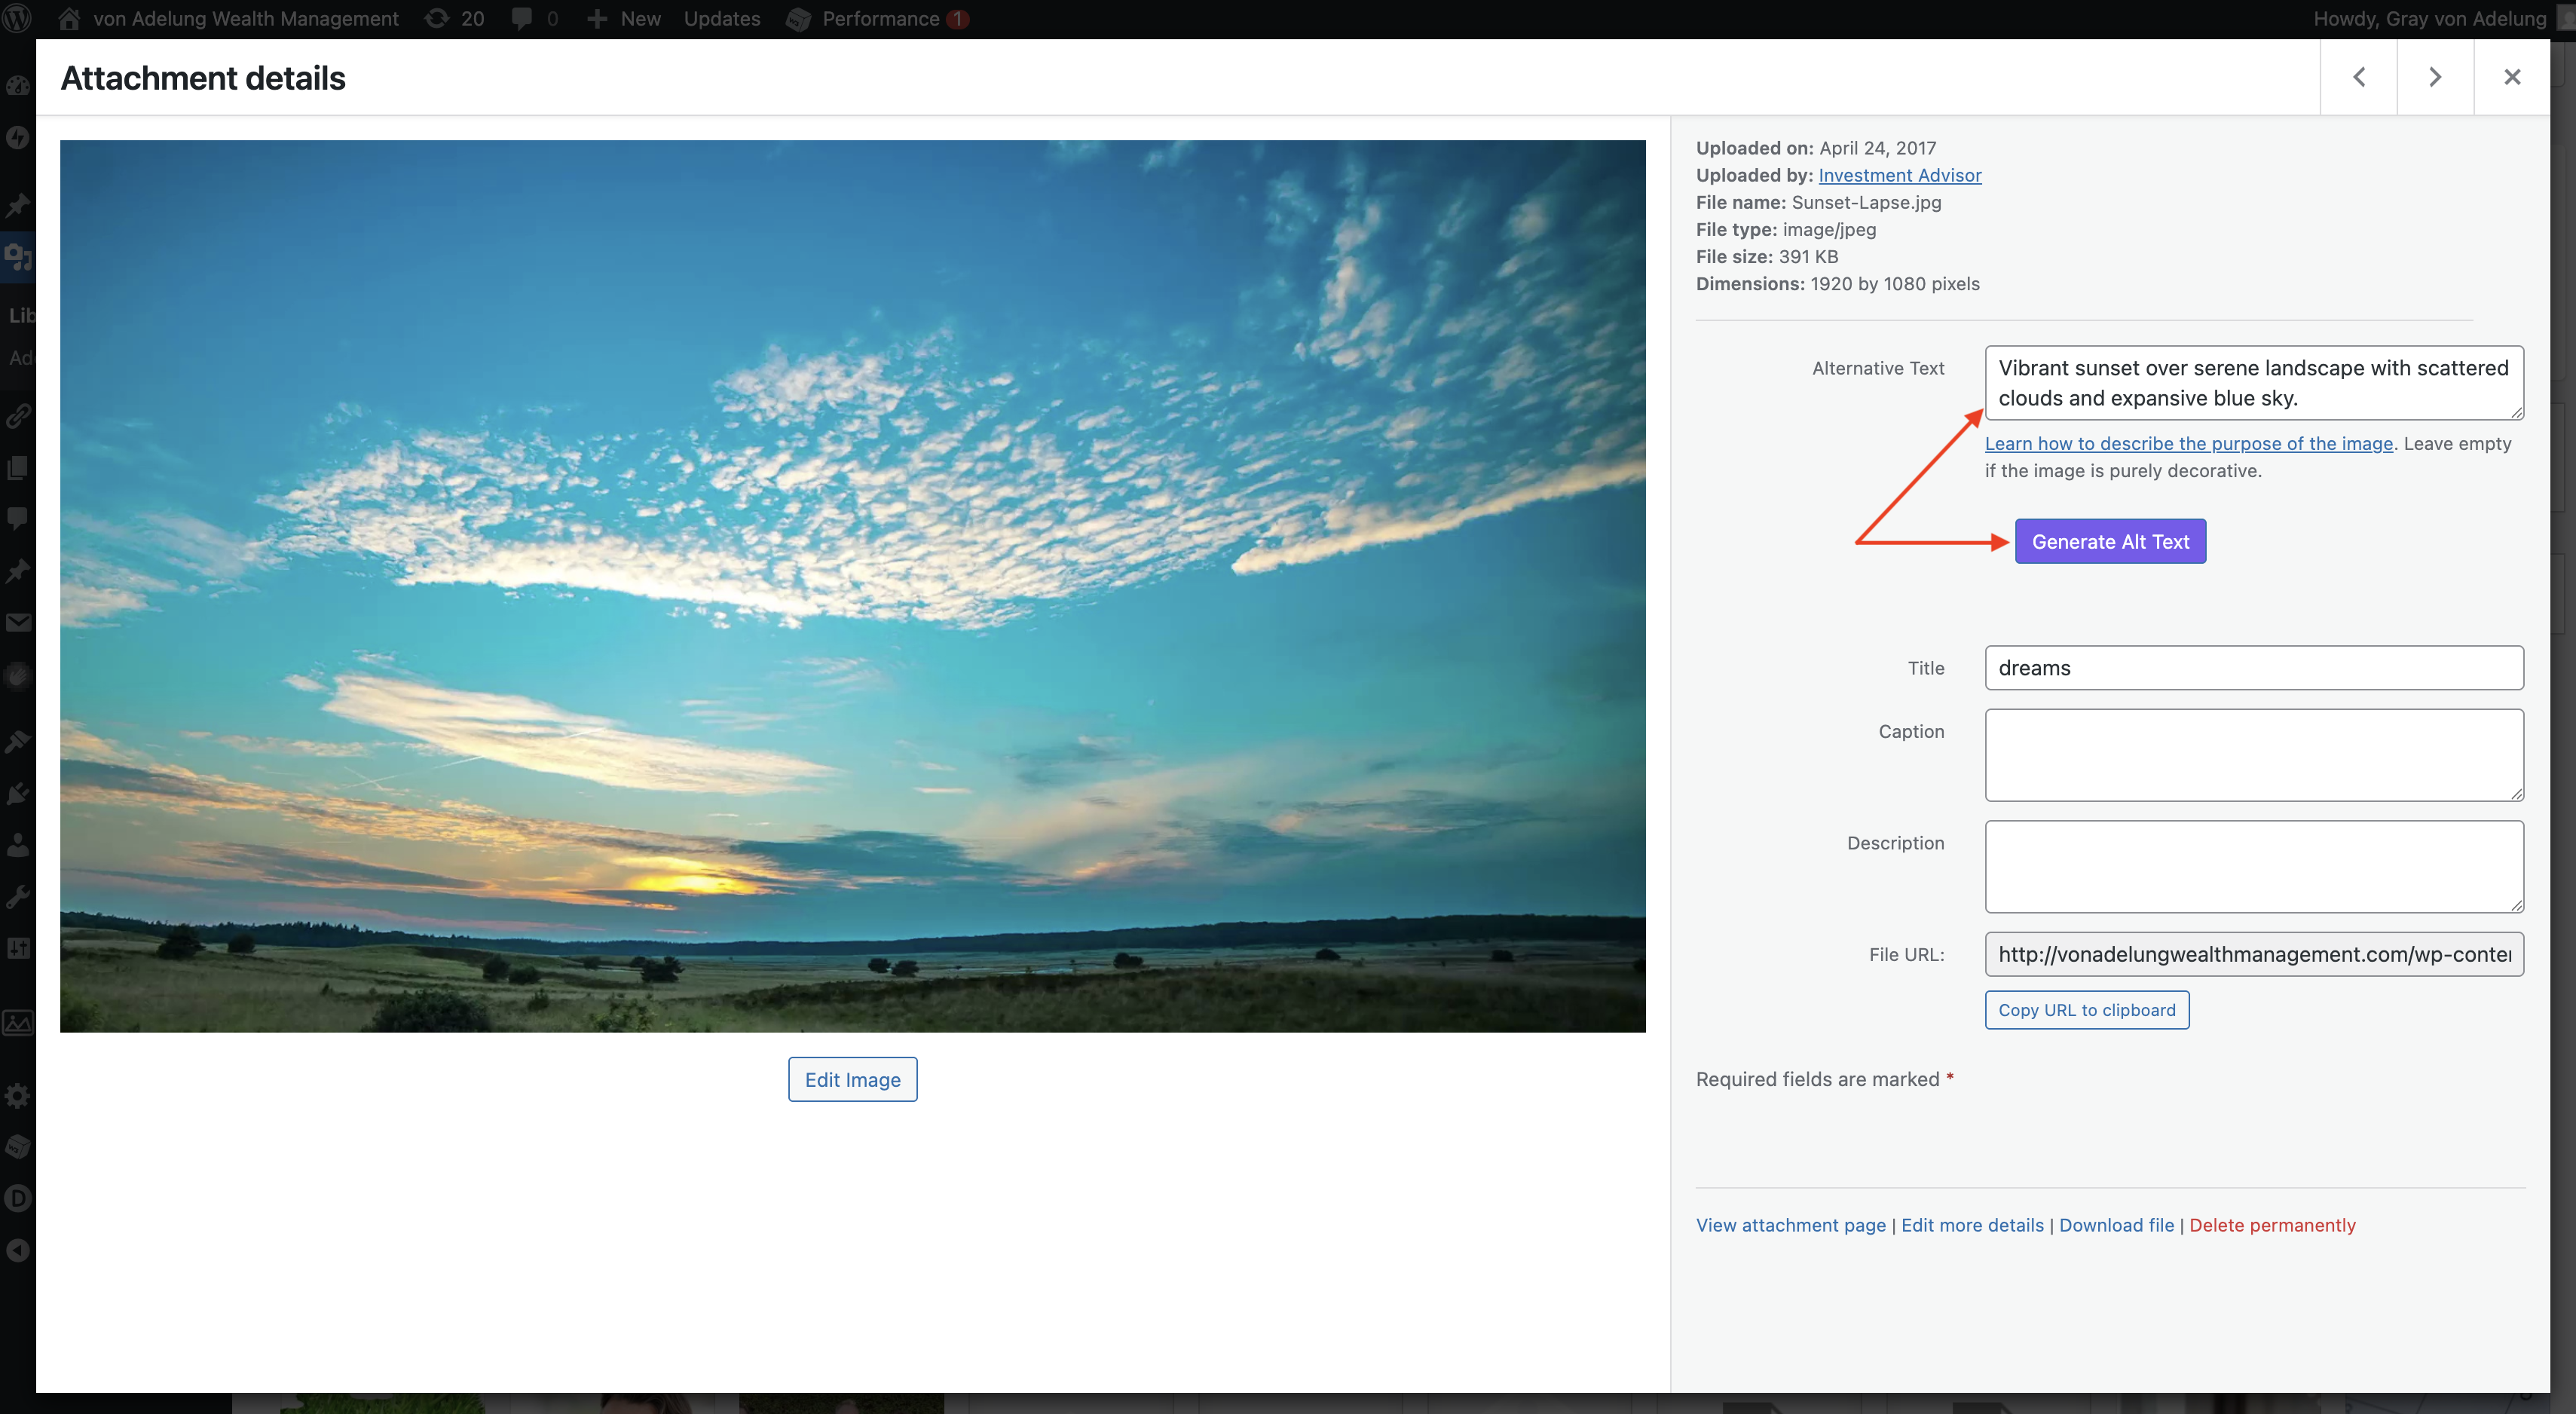Open the framed picture sidebar icon
Viewport: 2576px width, 1414px height.
click(x=18, y=1023)
